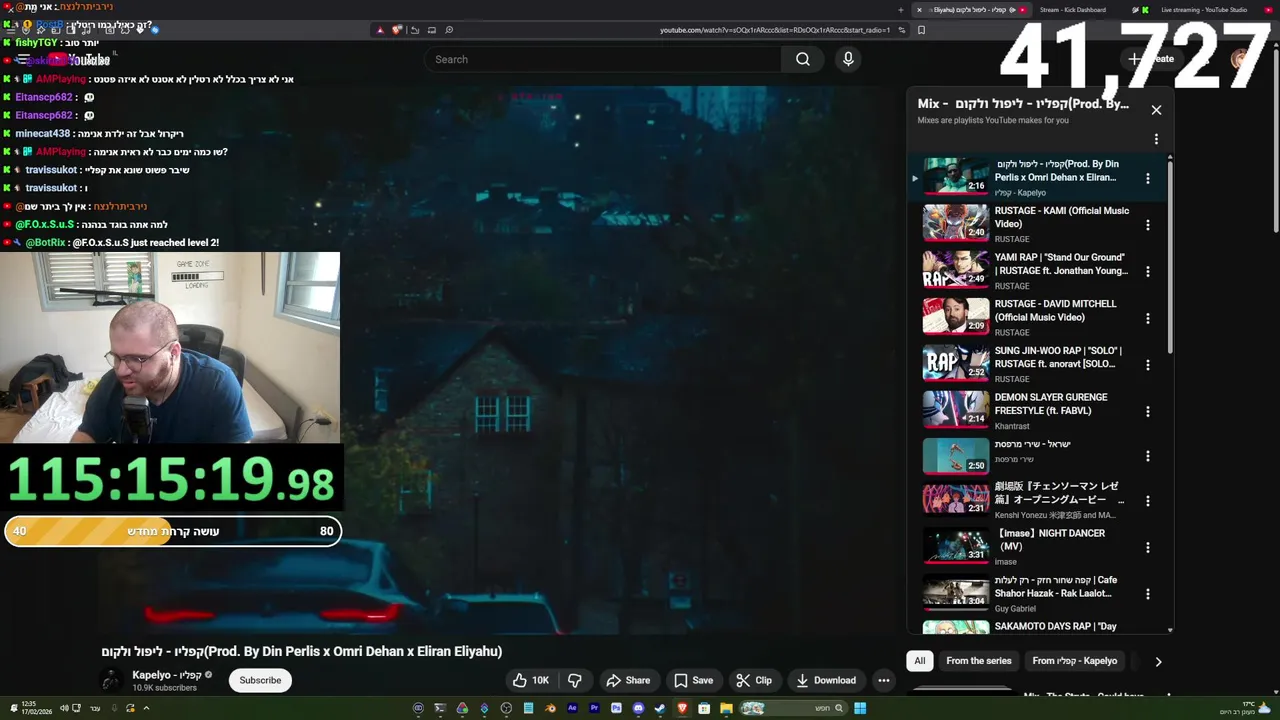Open the Kapelyo channel avatar
1280x720 pixels.
[x=113, y=681]
